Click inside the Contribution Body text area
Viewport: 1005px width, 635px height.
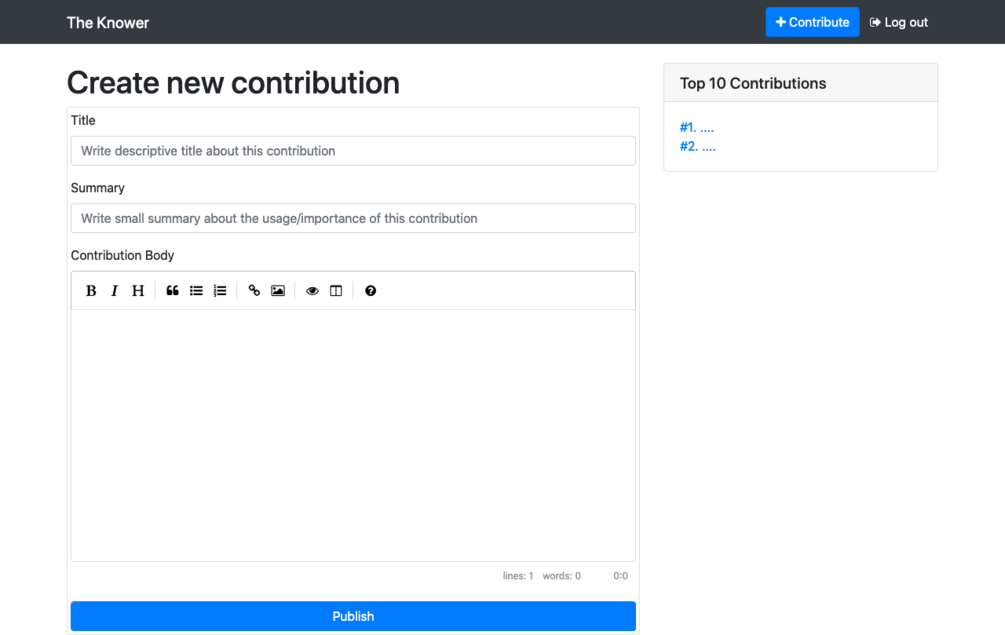[353, 436]
